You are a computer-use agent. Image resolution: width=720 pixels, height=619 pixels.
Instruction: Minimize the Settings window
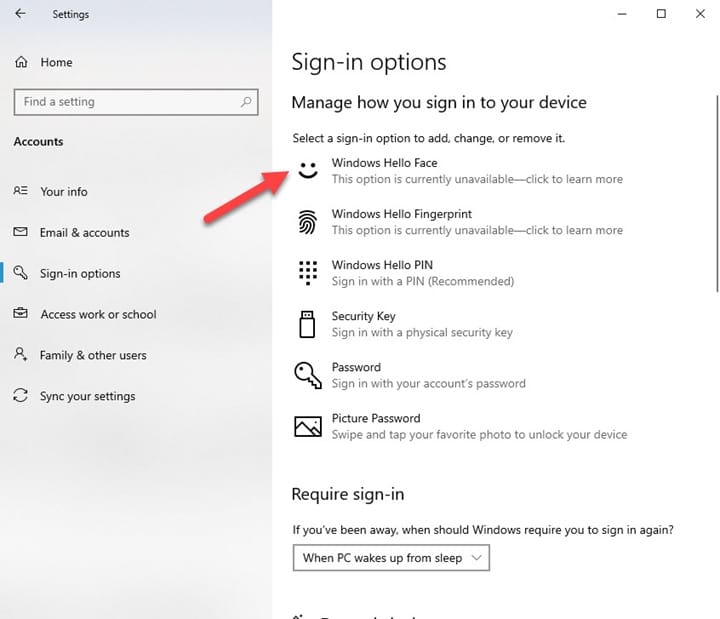coord(622,14)
